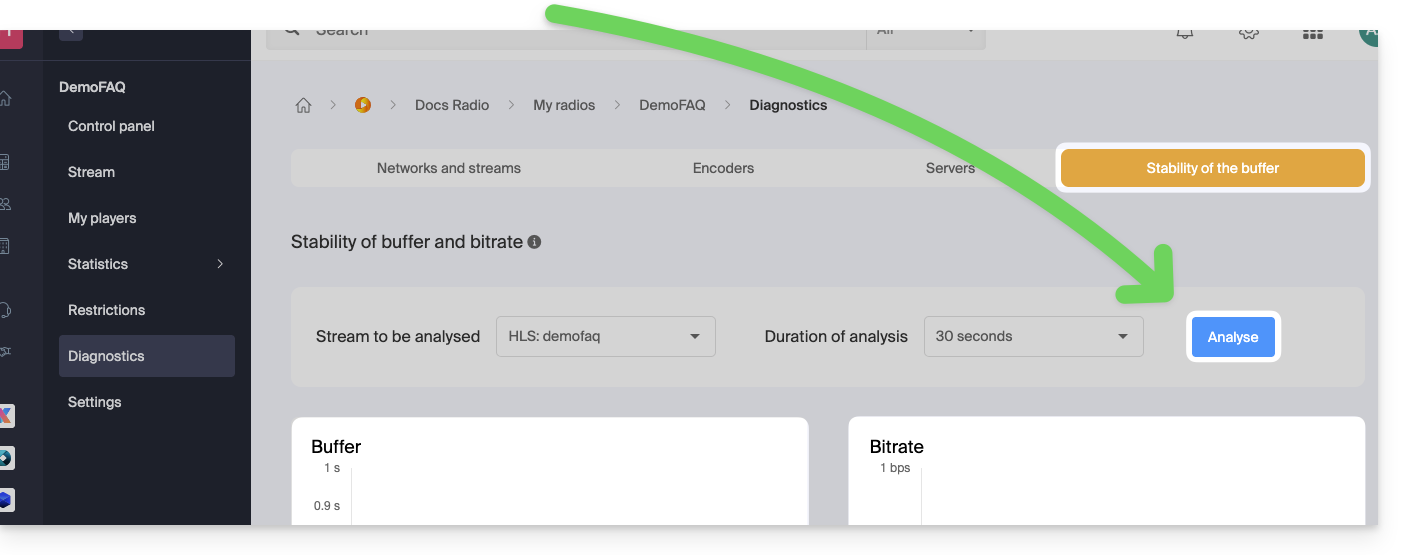Screen dimensions: 1408x555
Task: Select the Stability of the buffer tab
Action: click(1212, 168)
